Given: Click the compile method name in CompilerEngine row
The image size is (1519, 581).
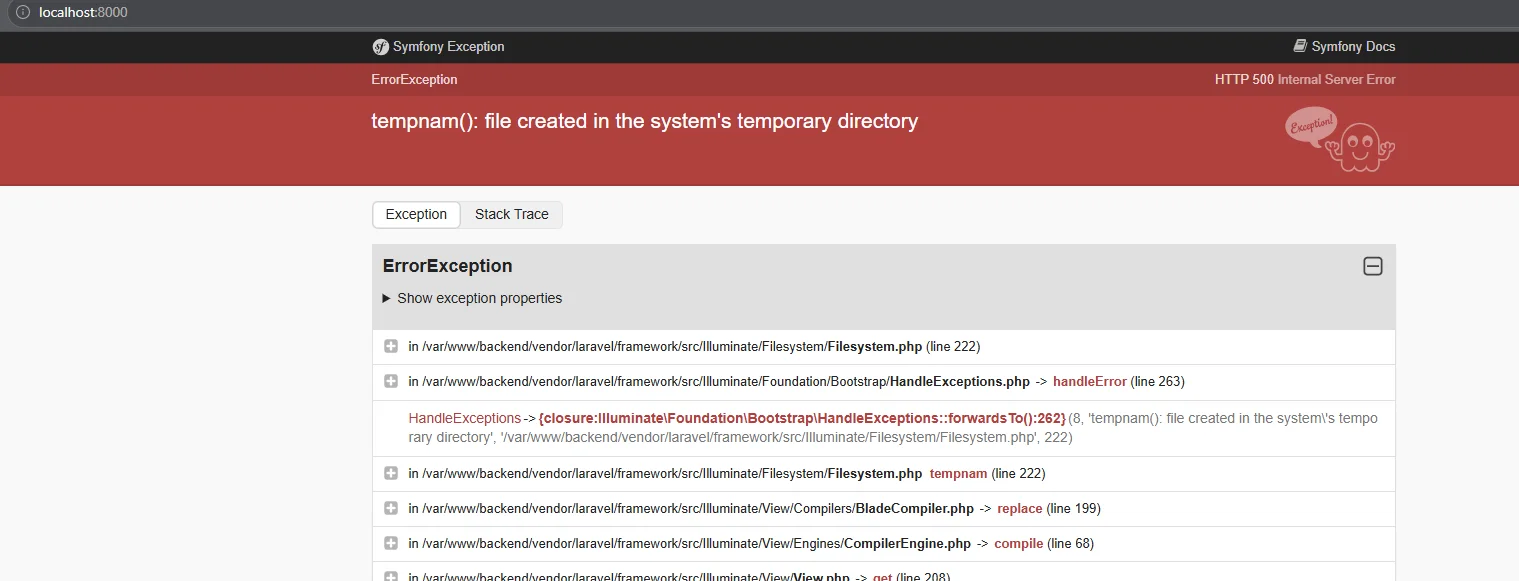Looking at the screenshot, I should 1018,543.
